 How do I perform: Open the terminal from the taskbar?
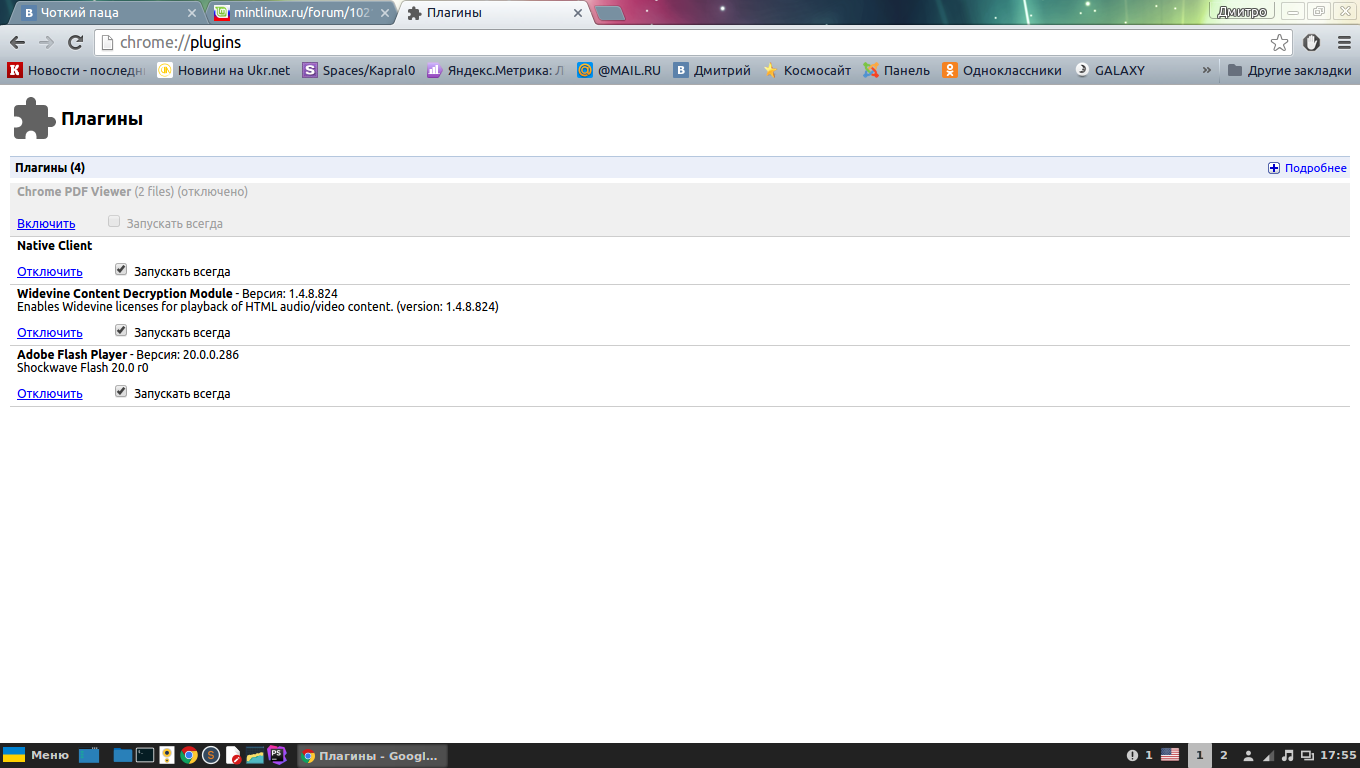click(145, 755)
